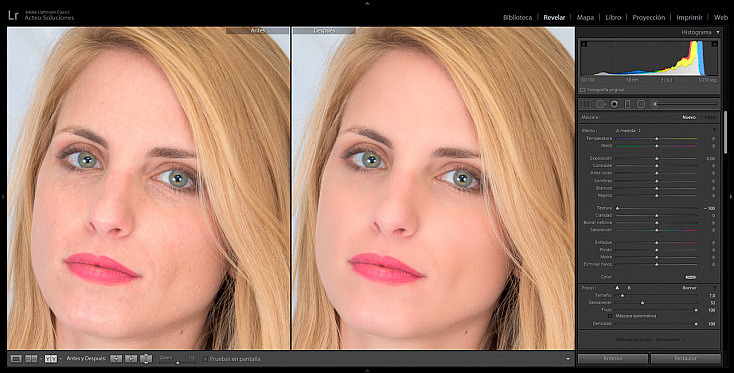Image resolution: width=734 pixels, height=373 pixels.
Task: Open the Biblioteca module
Action: [517, 17]
